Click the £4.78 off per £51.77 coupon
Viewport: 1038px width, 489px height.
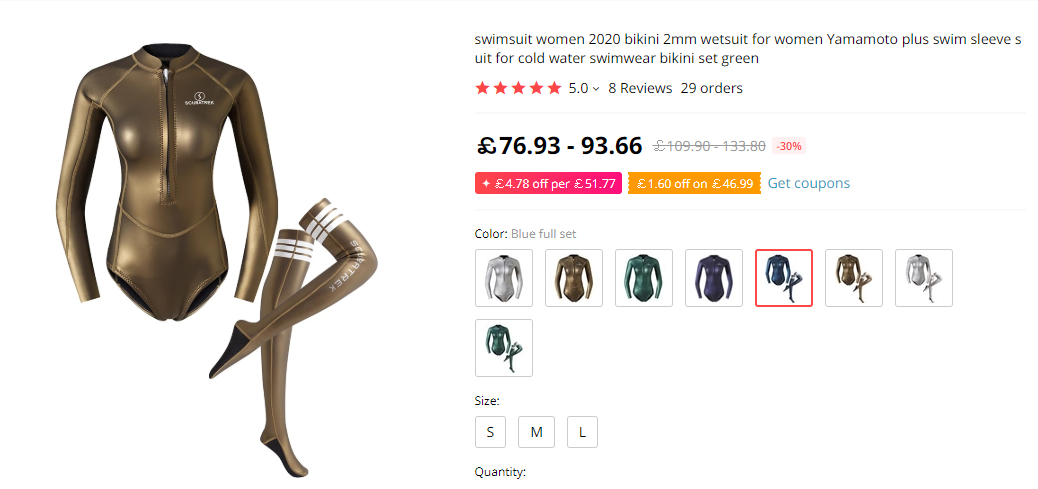point(548,184)
